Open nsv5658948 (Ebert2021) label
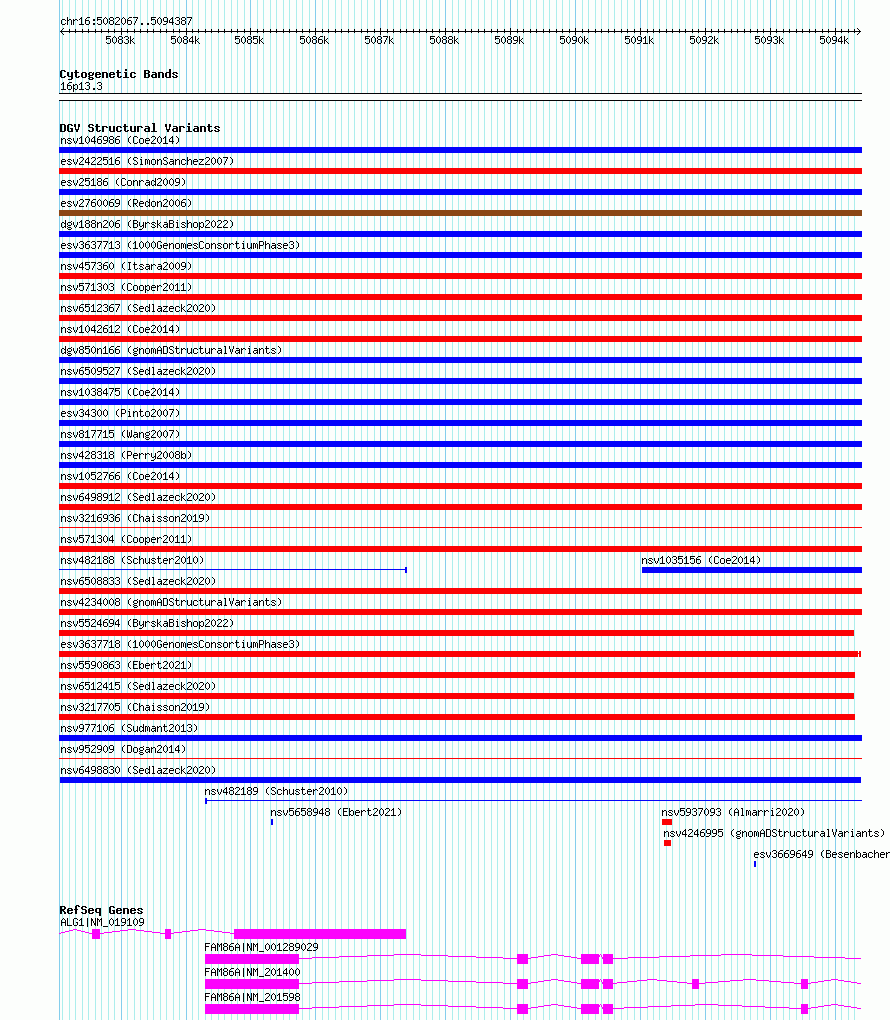 pyautogui.click(x=336, y=812)
